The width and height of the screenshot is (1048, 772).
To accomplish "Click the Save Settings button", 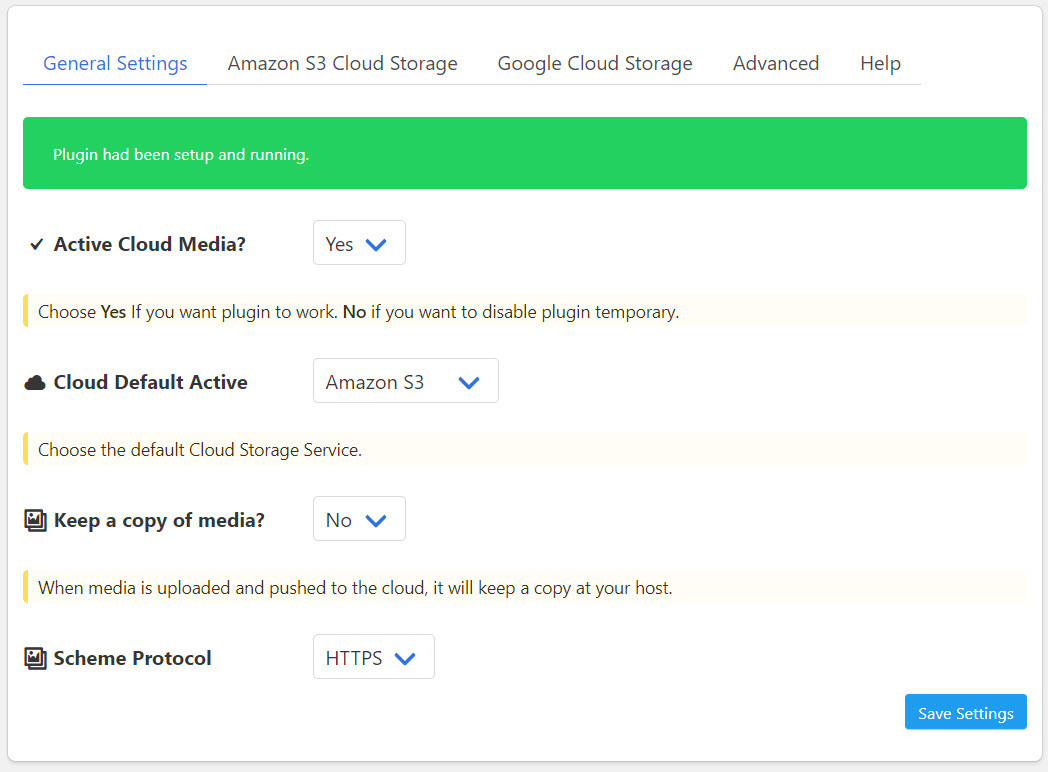I will pos(965,713).
